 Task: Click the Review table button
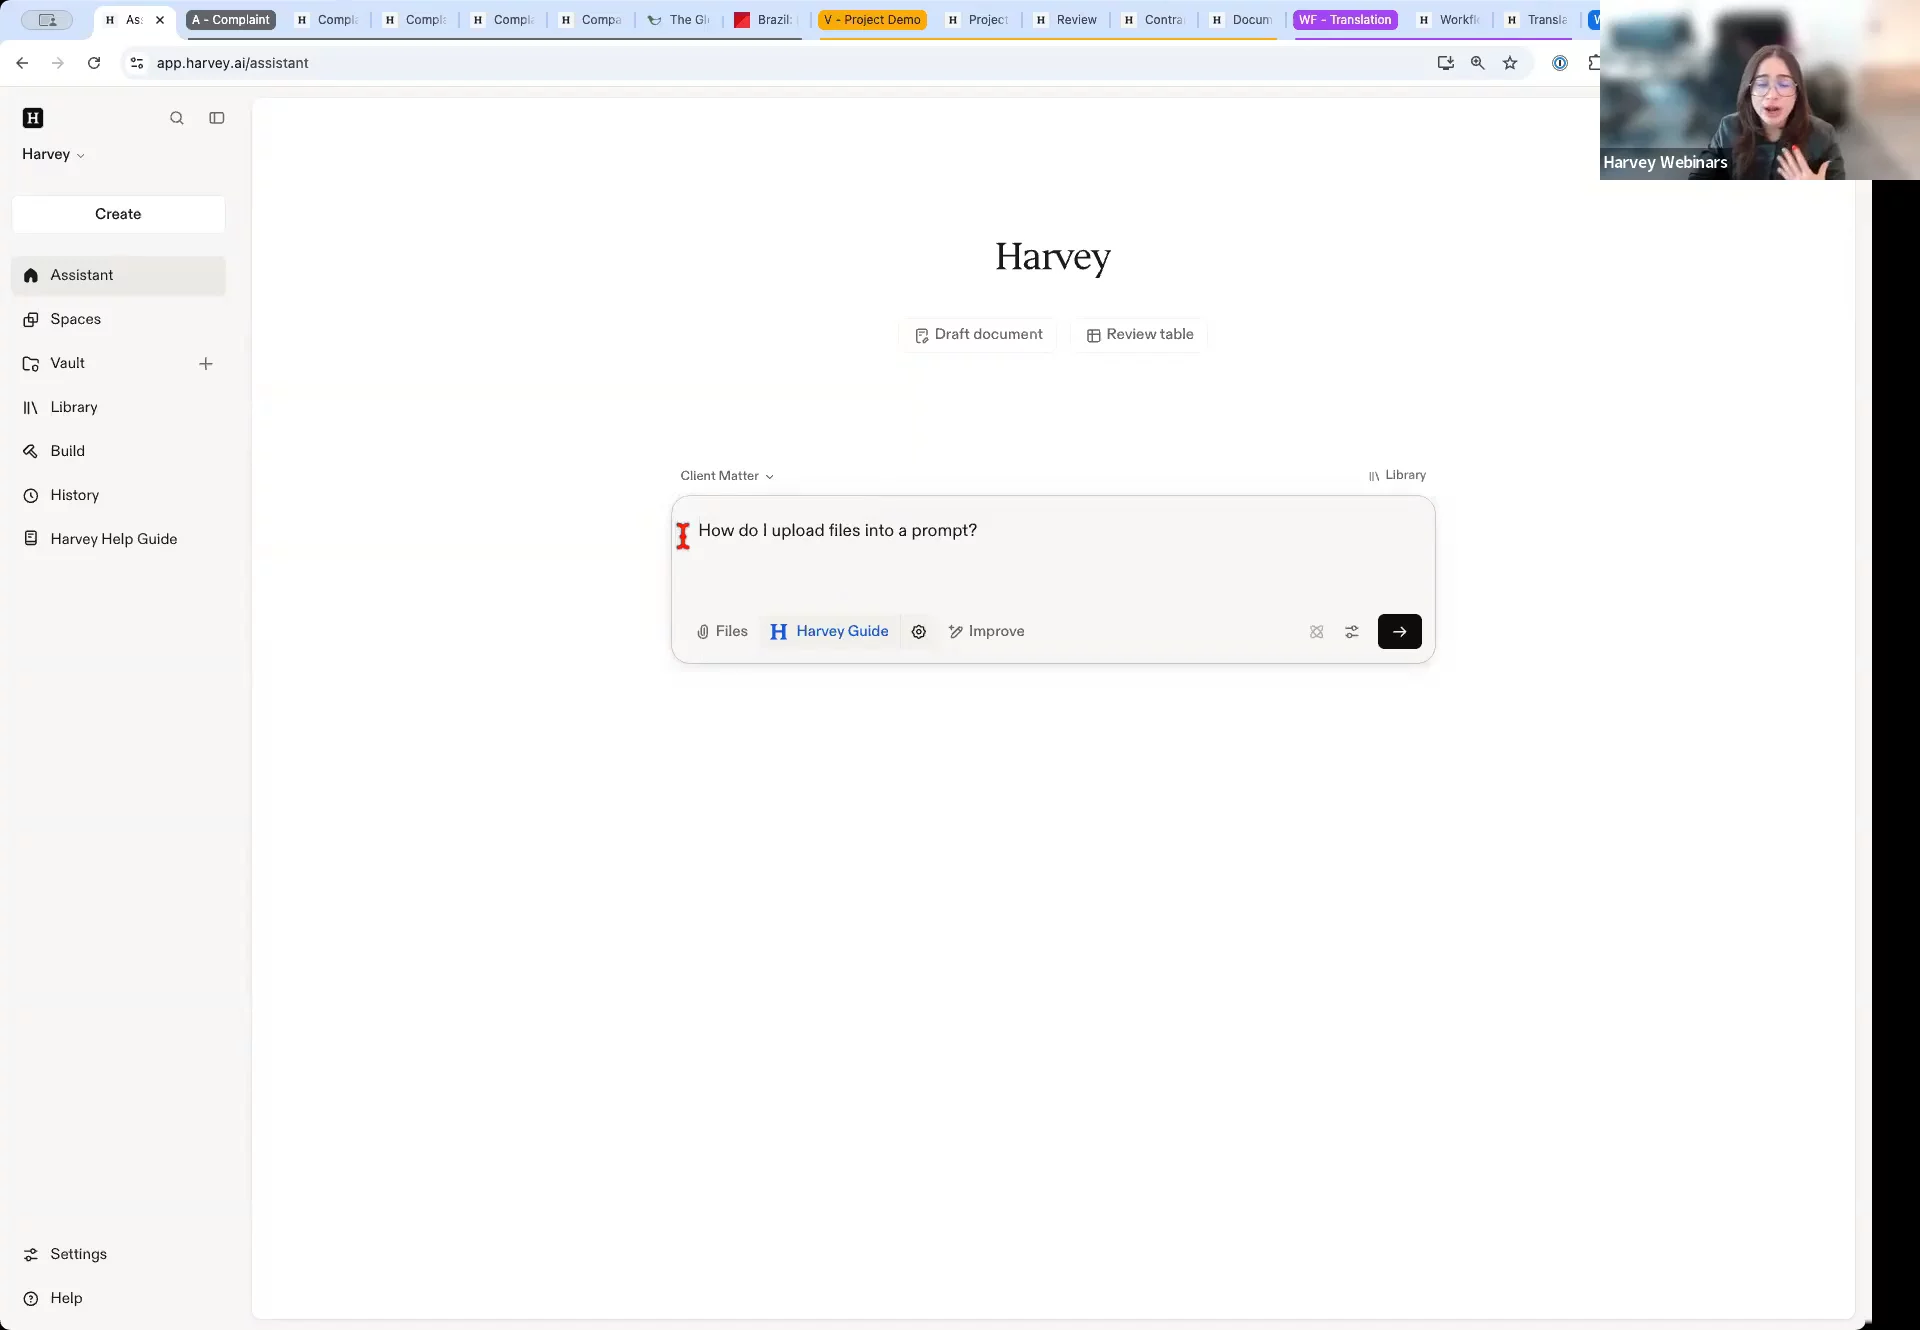tap(1139, 335)
